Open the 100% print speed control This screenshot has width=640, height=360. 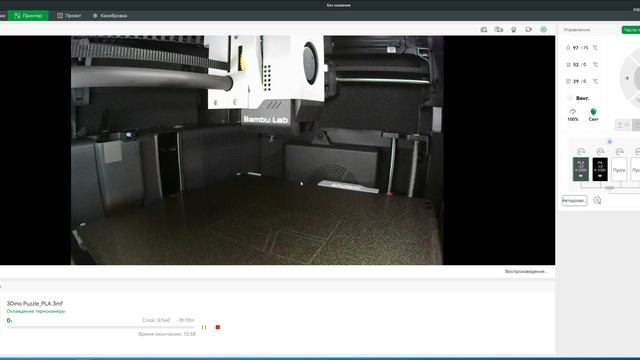coord(573,115)
